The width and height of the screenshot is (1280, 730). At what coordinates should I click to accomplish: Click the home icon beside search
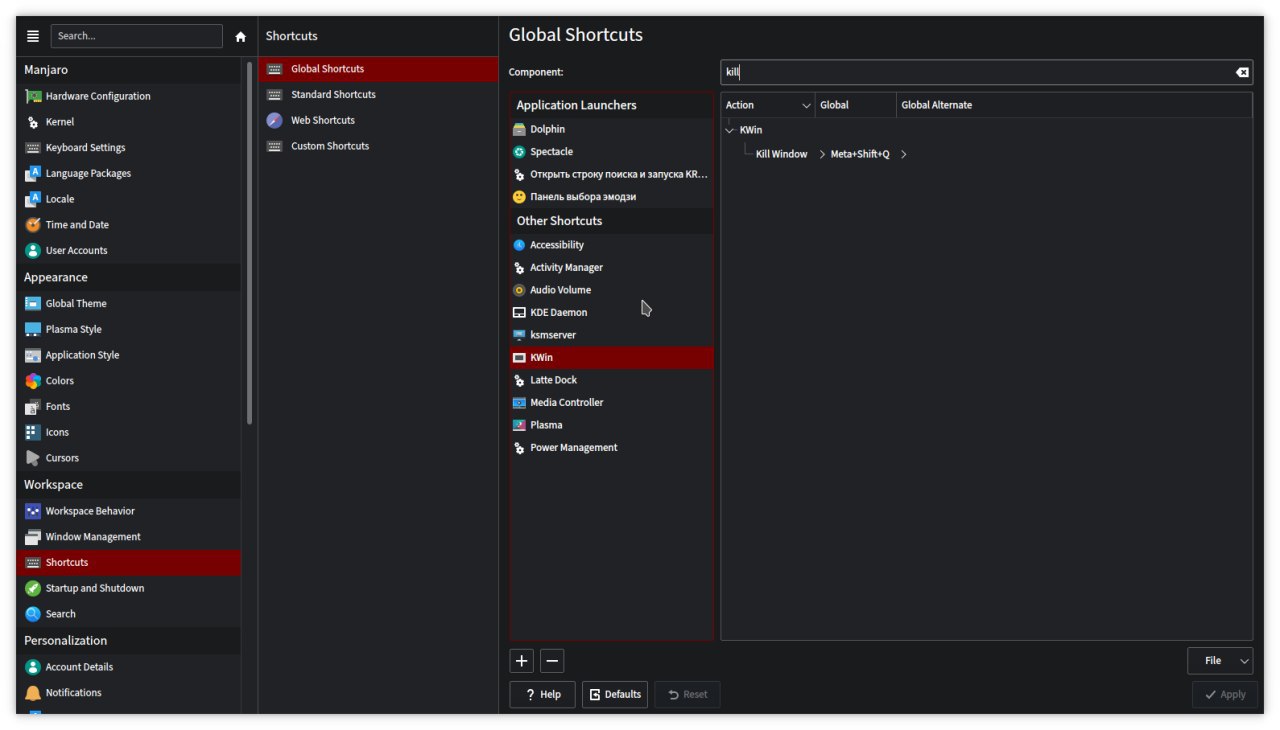240,36
